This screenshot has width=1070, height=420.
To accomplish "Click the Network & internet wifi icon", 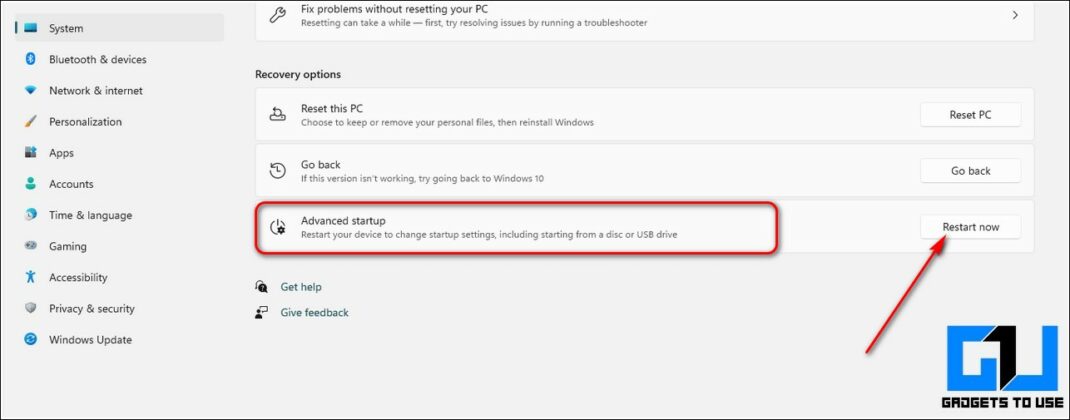I will (30, 91).
